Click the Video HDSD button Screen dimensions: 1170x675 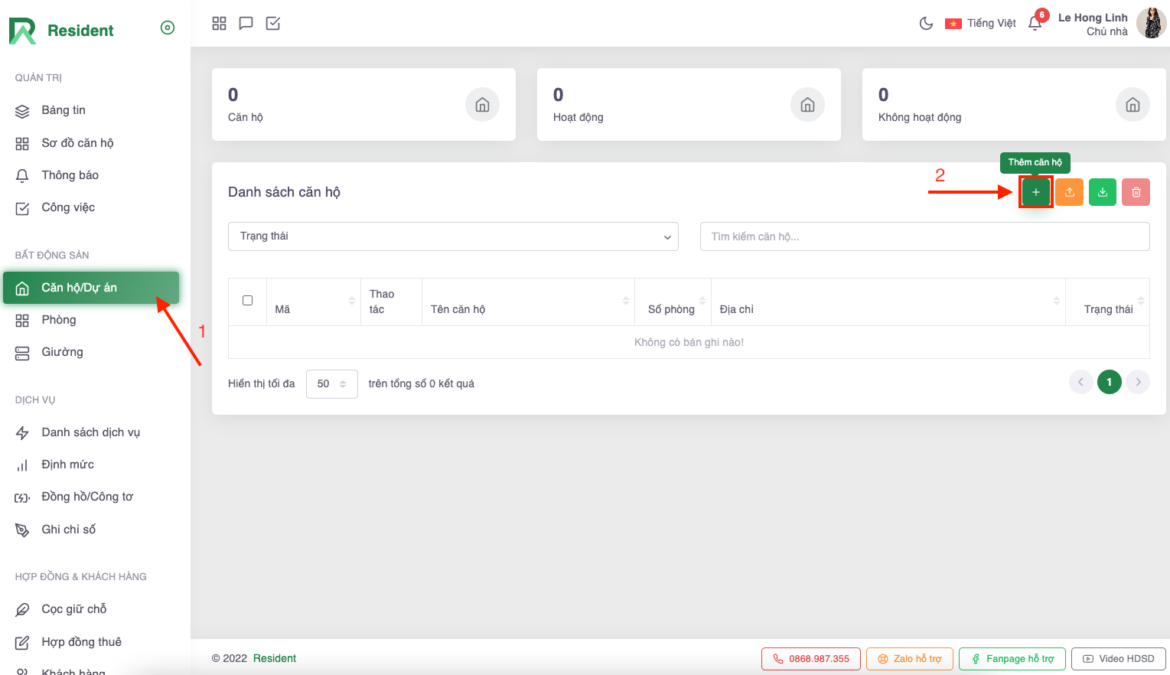pos(1117,659)
